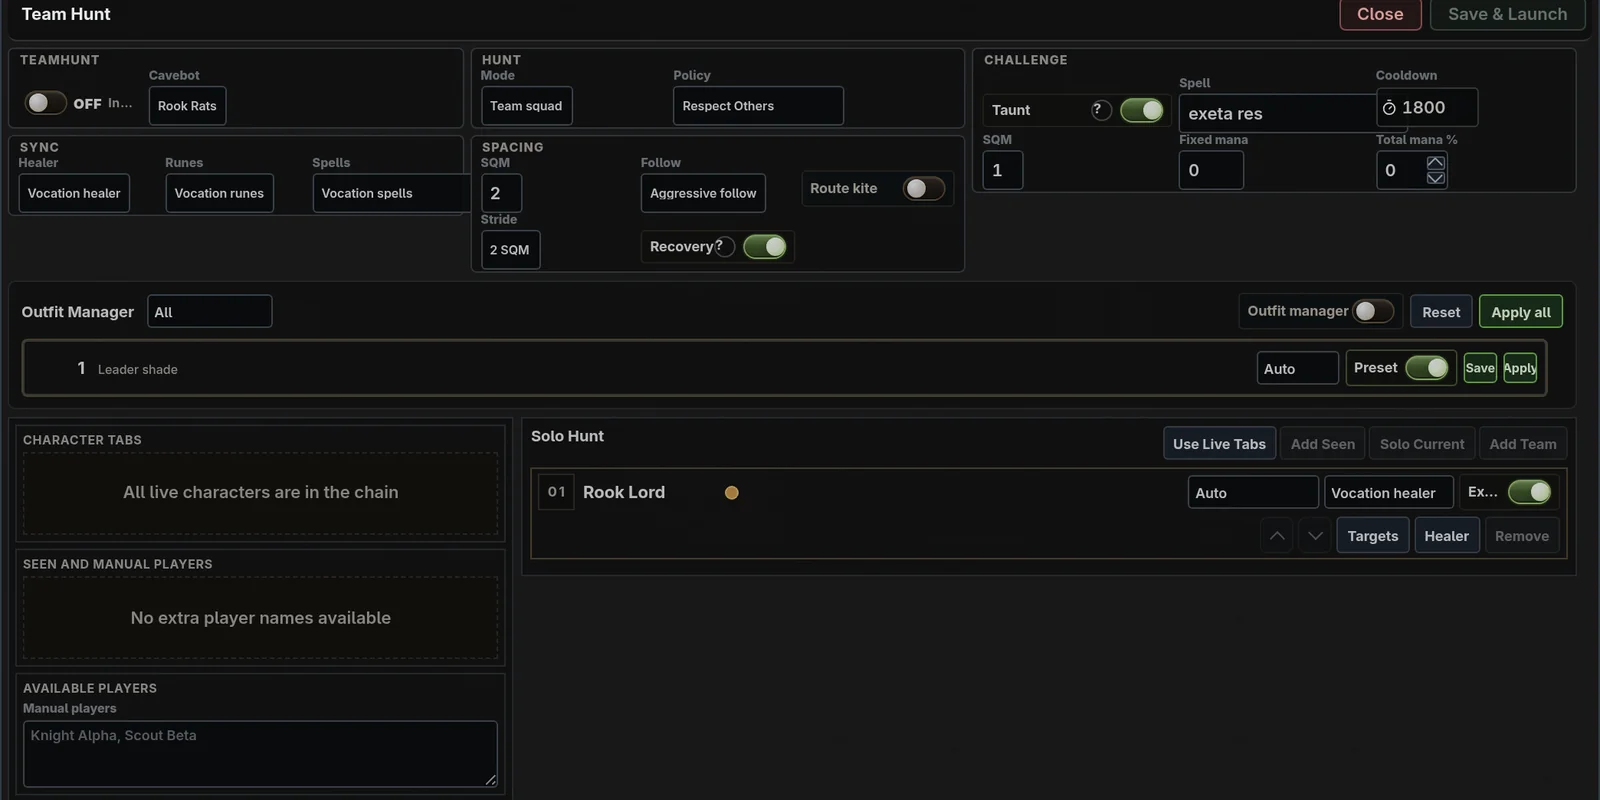Open the Vocation spells dropdown
Viewport: 1600px width, 800px height.
[391, 193]
